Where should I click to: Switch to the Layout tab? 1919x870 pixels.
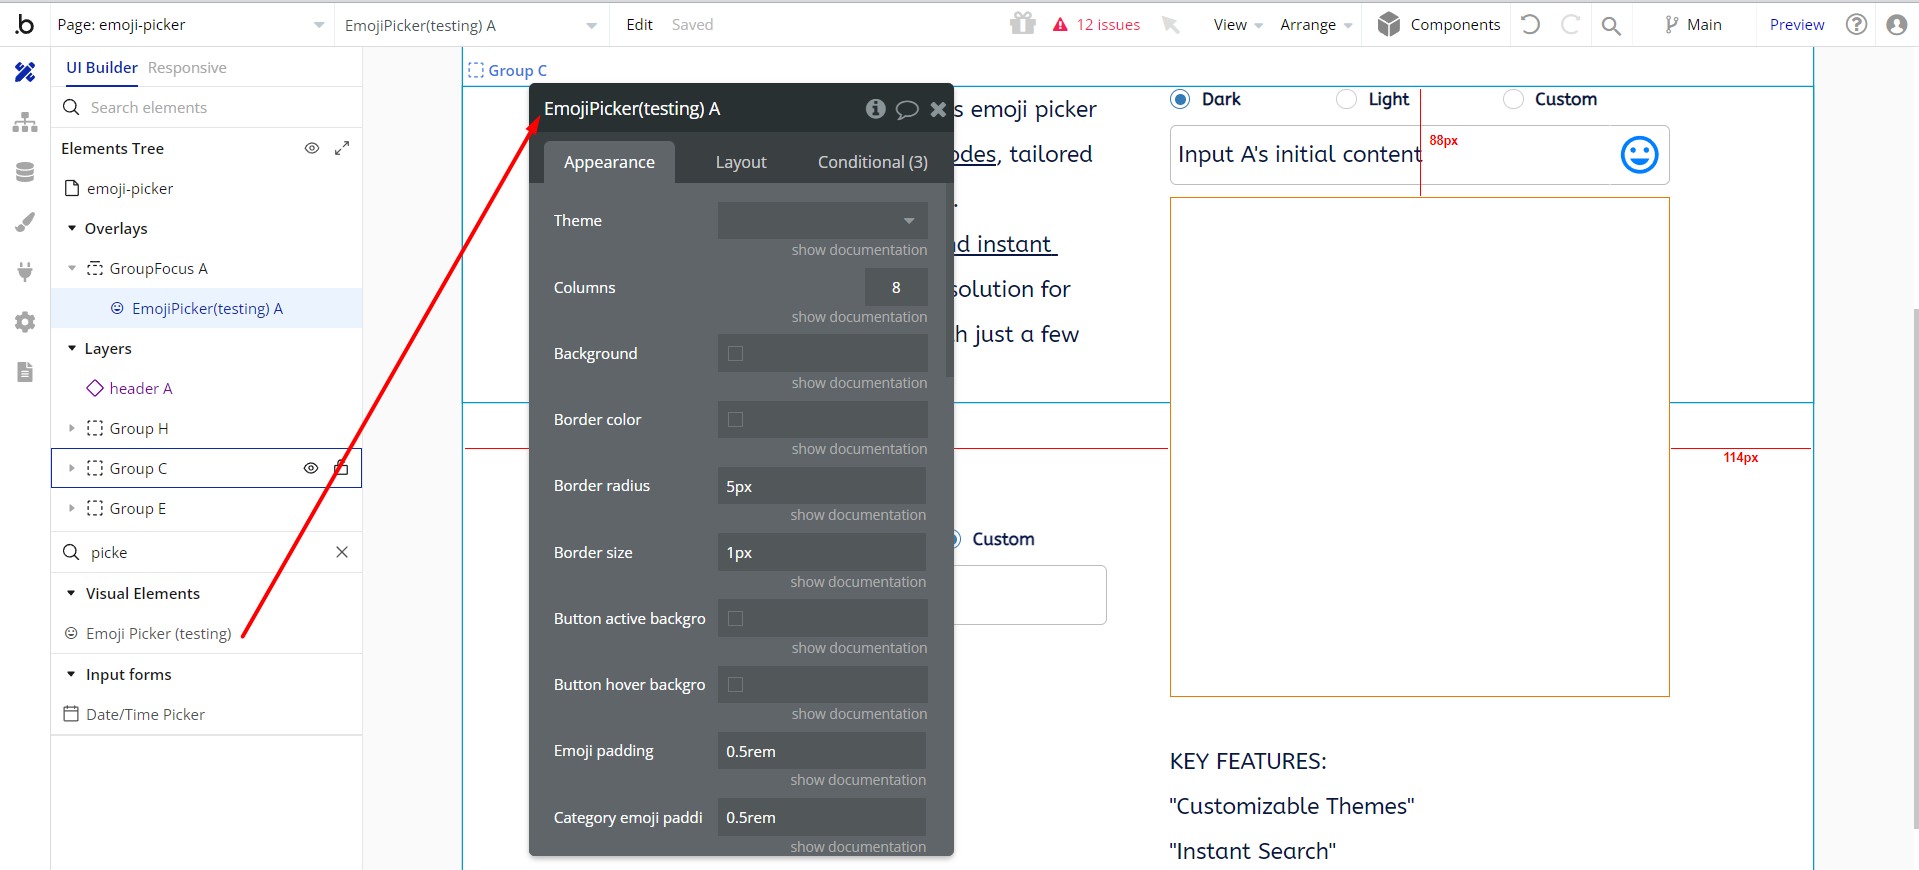(741, 162)
